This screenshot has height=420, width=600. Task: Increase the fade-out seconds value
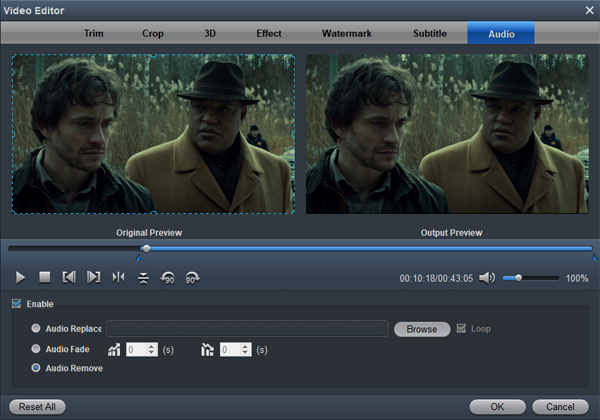245,346
